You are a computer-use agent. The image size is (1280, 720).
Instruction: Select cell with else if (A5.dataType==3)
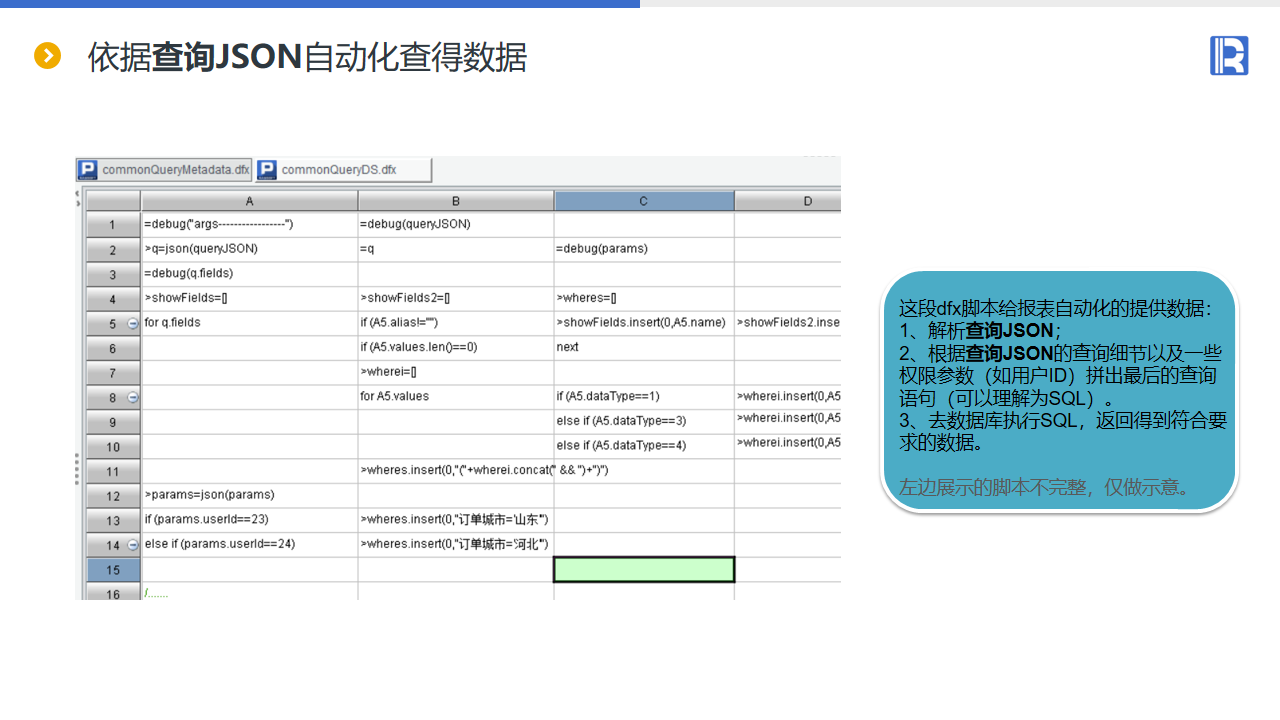pos(644,422)
